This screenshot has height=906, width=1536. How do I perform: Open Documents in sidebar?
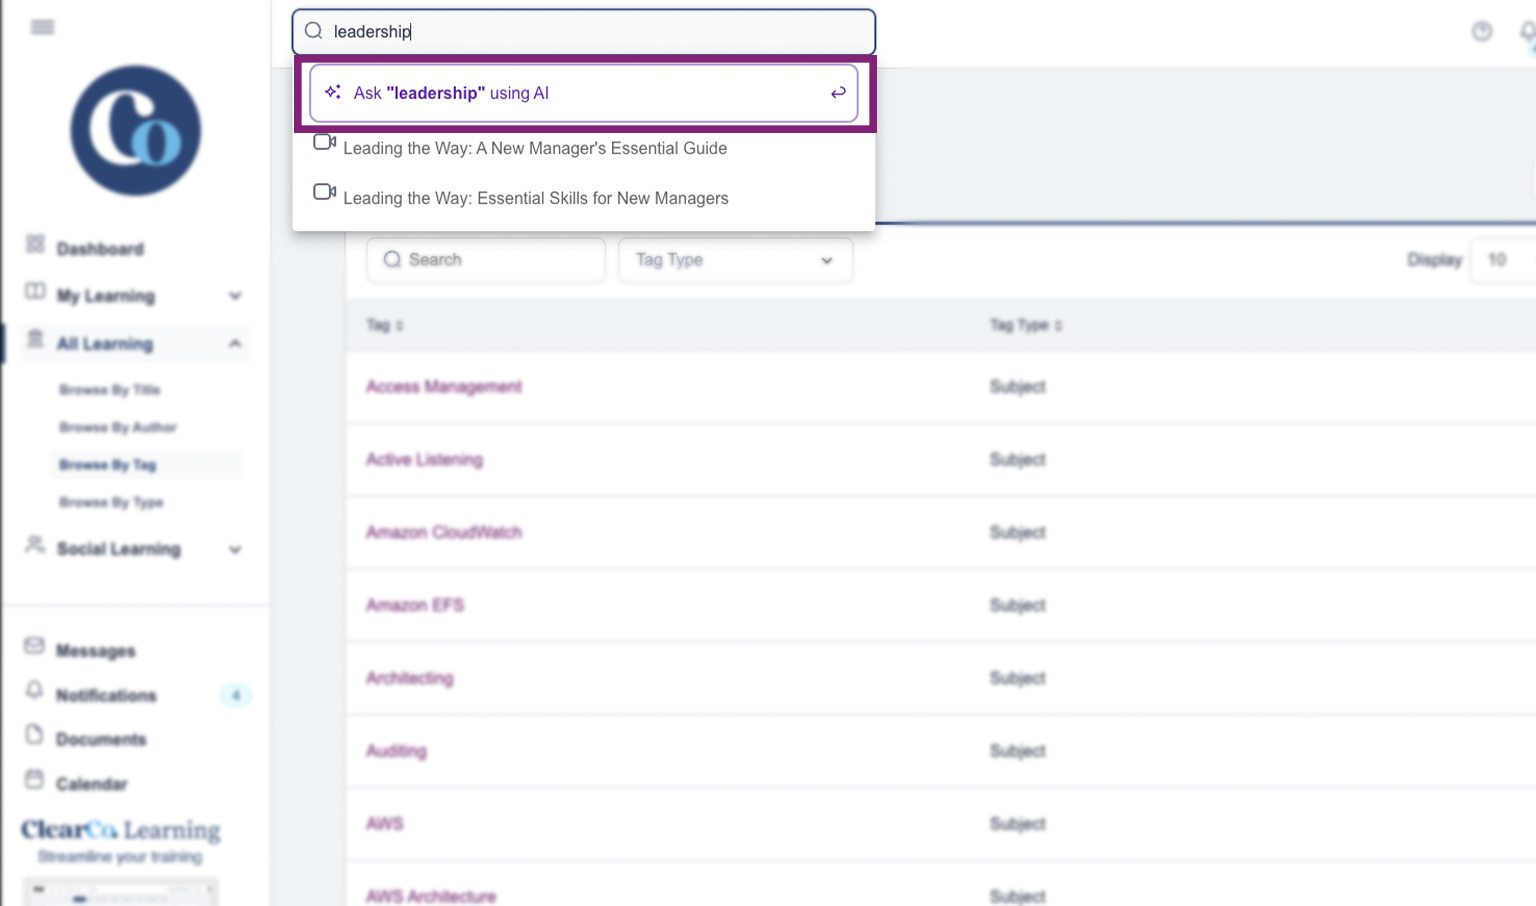pyautogui.click(x=101, y=739)
